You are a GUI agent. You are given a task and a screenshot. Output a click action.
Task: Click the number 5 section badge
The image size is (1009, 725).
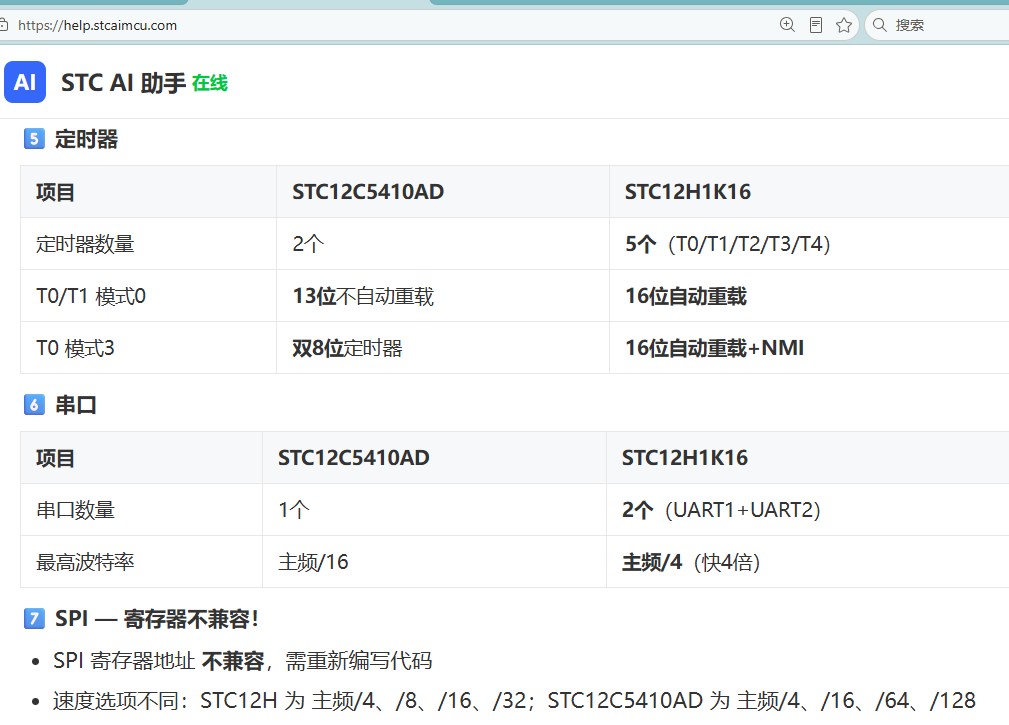click(34, 139)
